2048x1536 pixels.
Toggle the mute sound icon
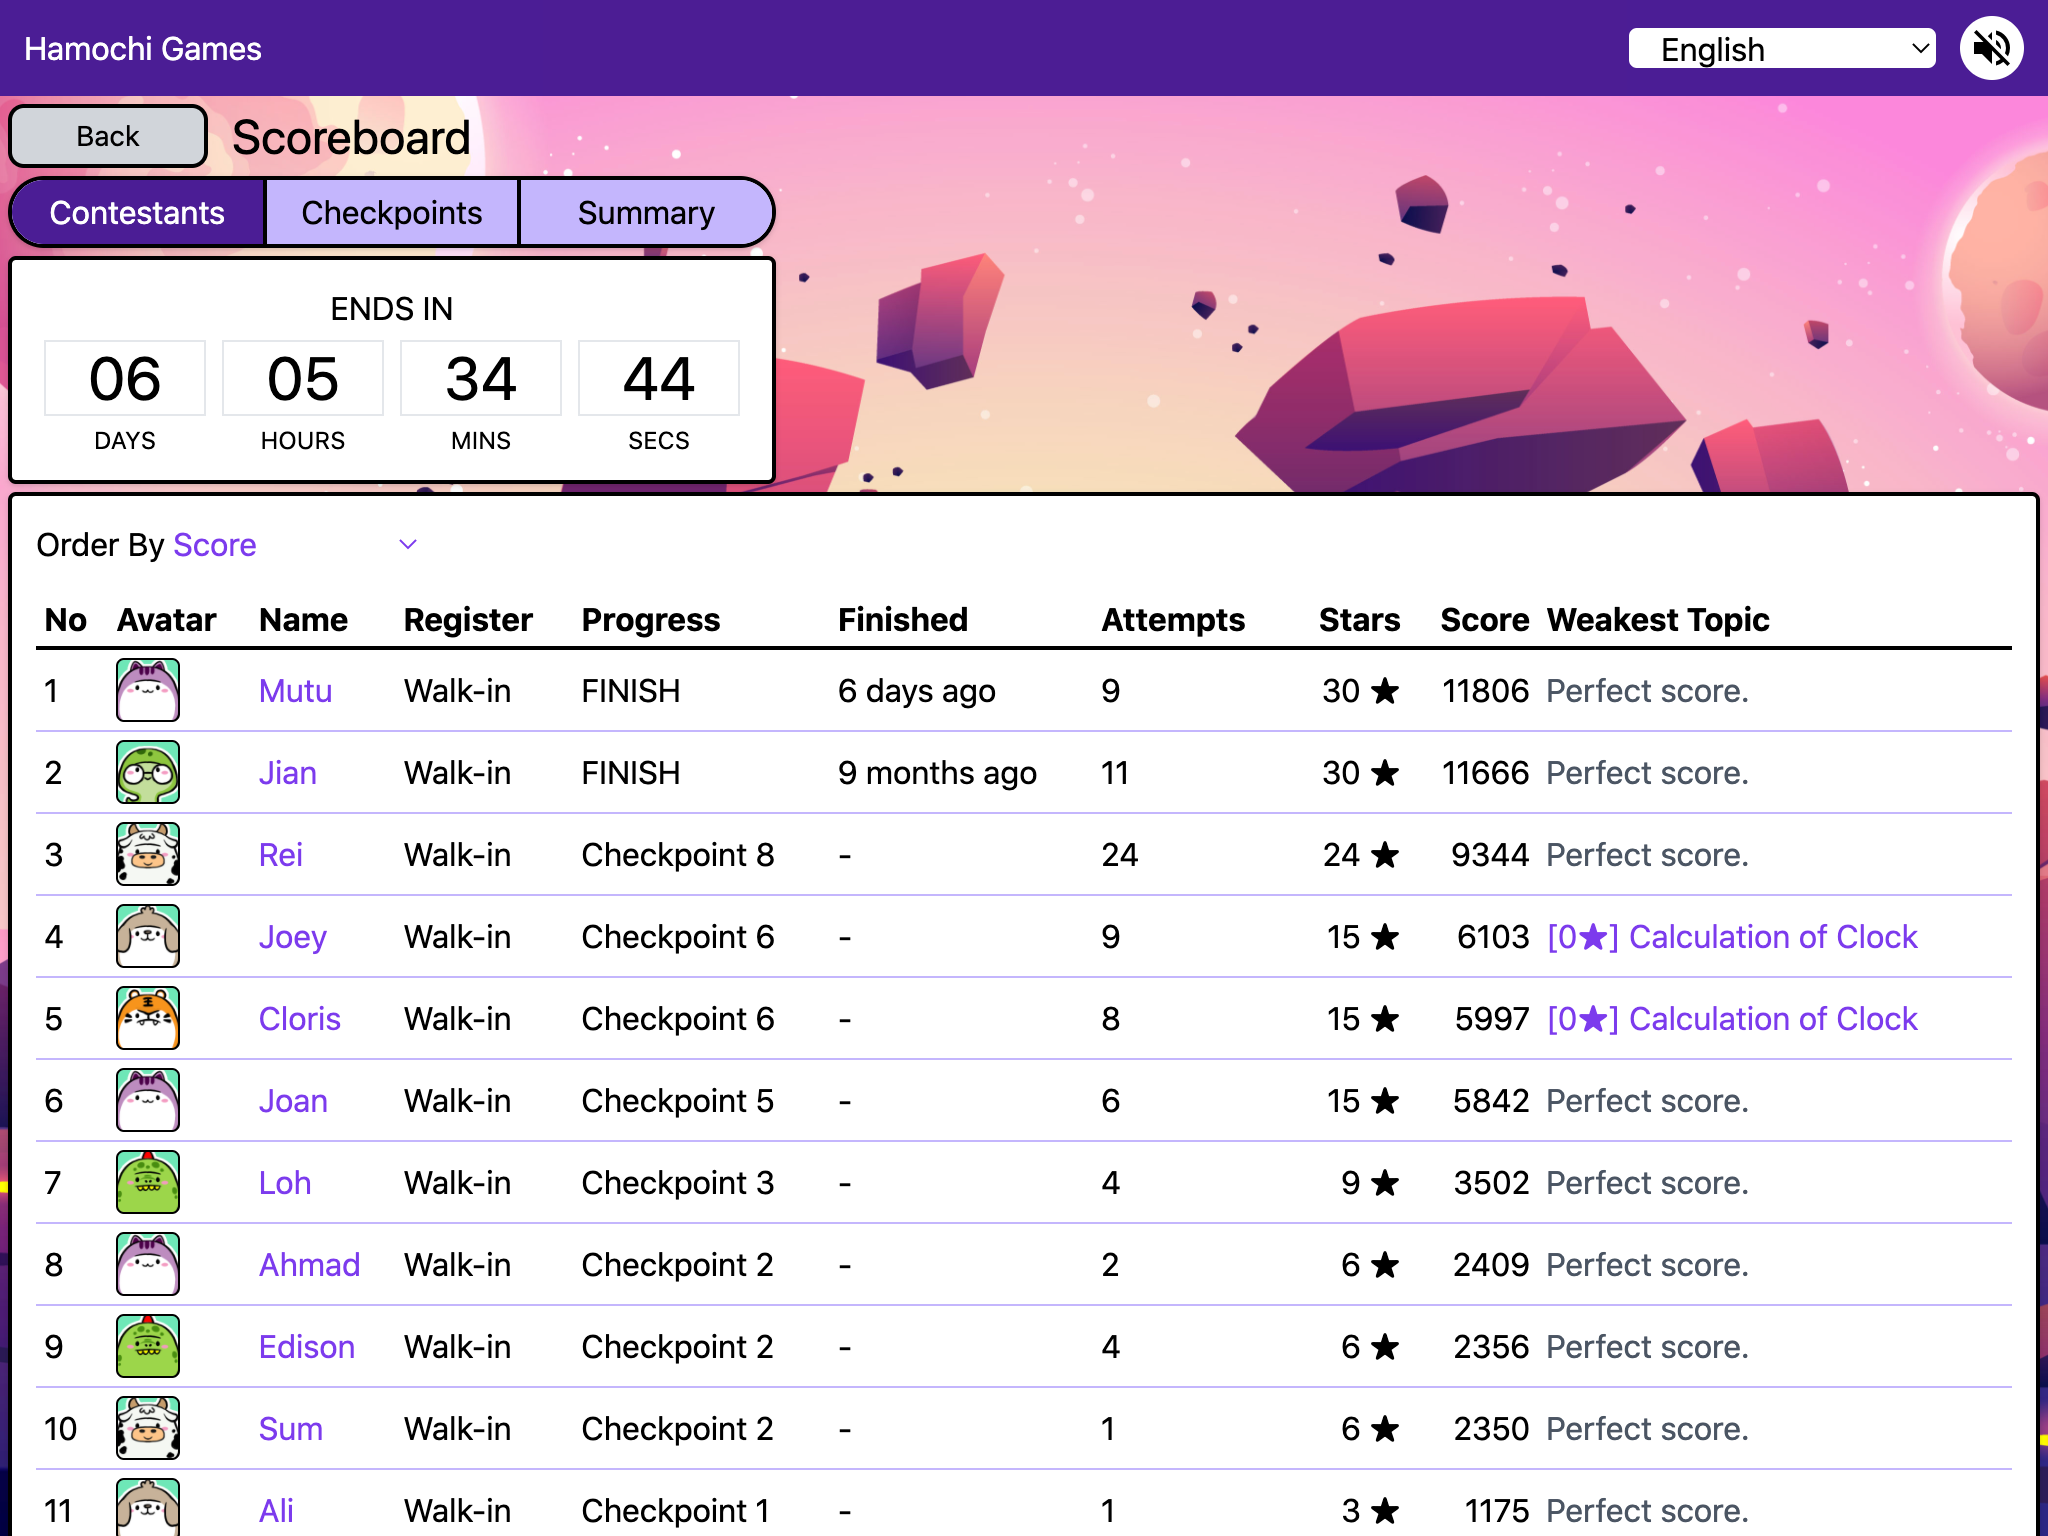pyautogui.click(x=1991, y=48)
